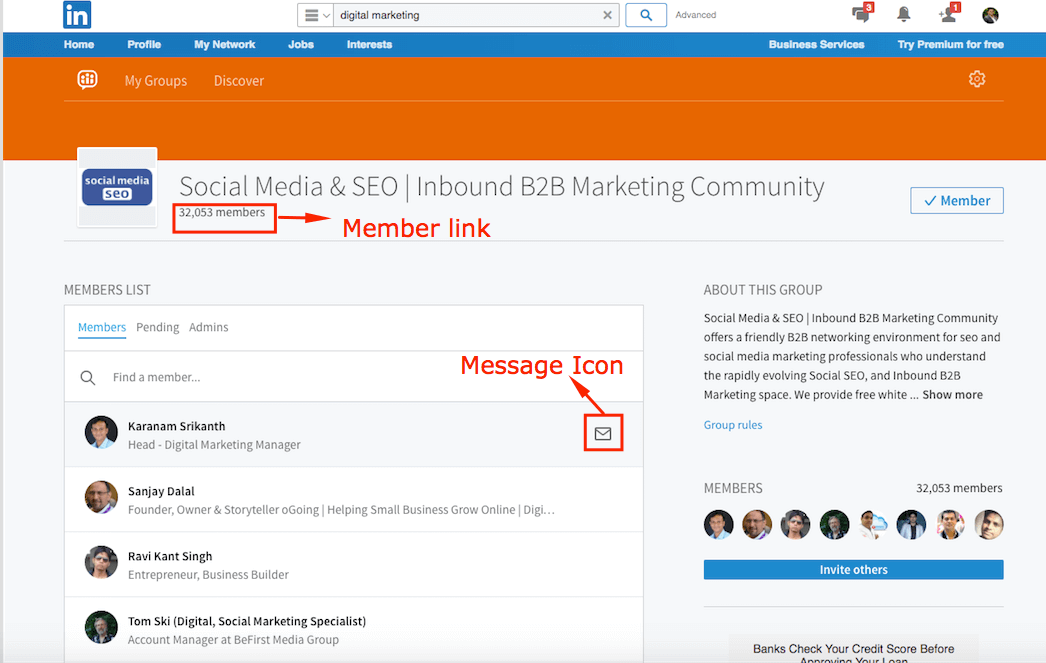Open Karanam Srikanth's profile name
The height and width of the screenshot is (663, 1046).
pyautogui.click(x=177, y=426)
